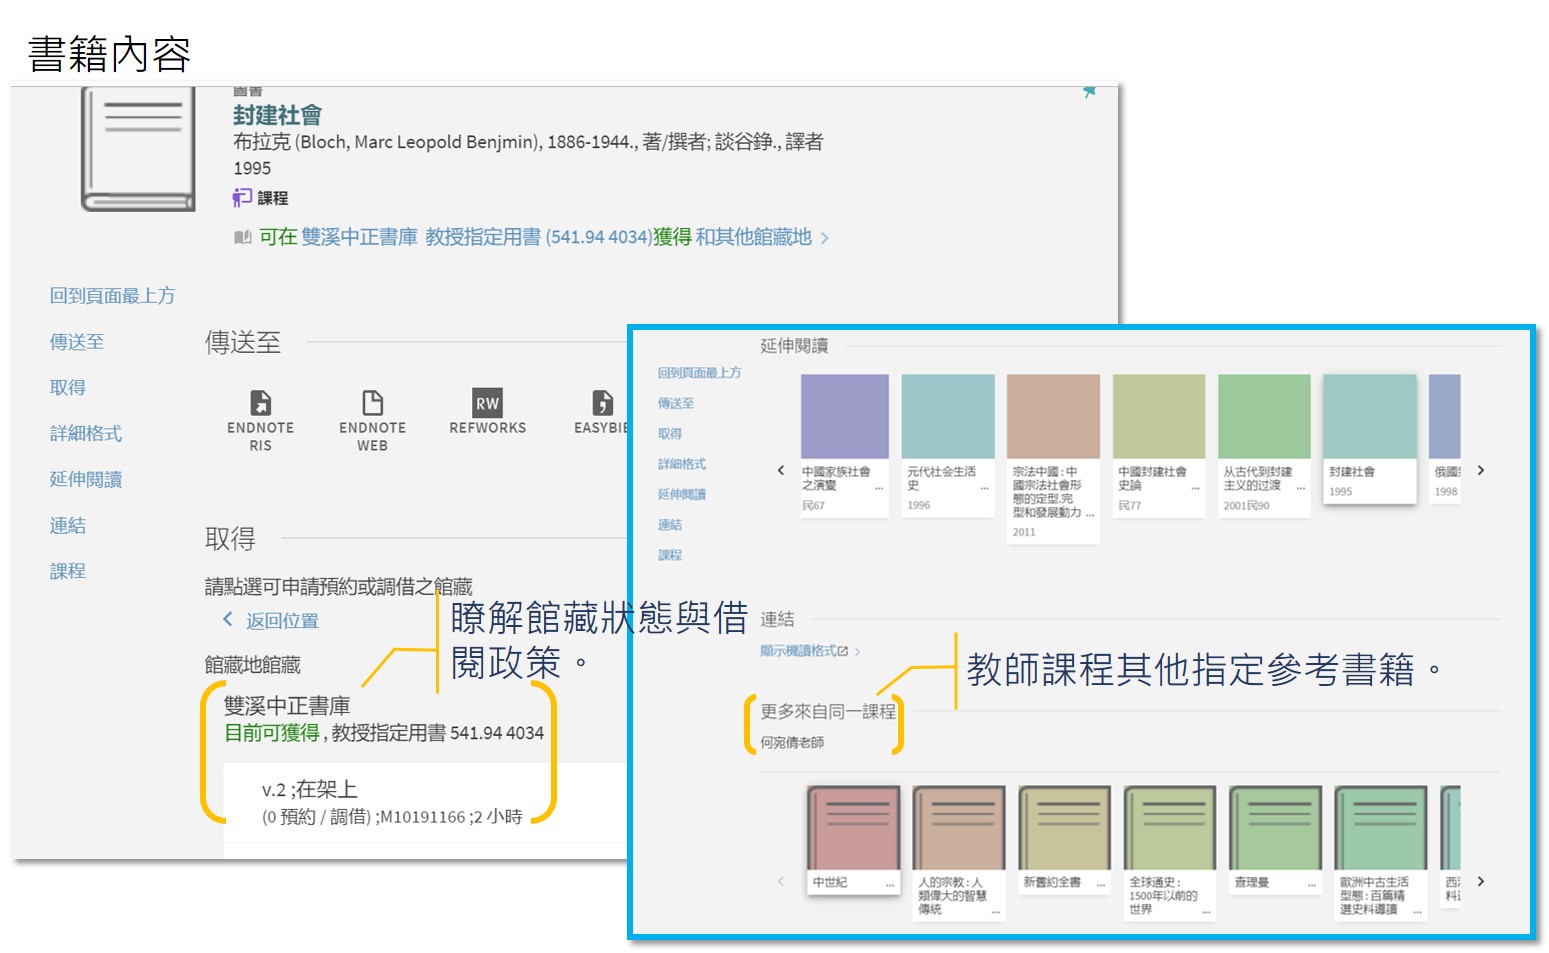Click the pin icon beside the book title
The height and width of the screenshot is (953, 1549).
(x=1089, y=92)
